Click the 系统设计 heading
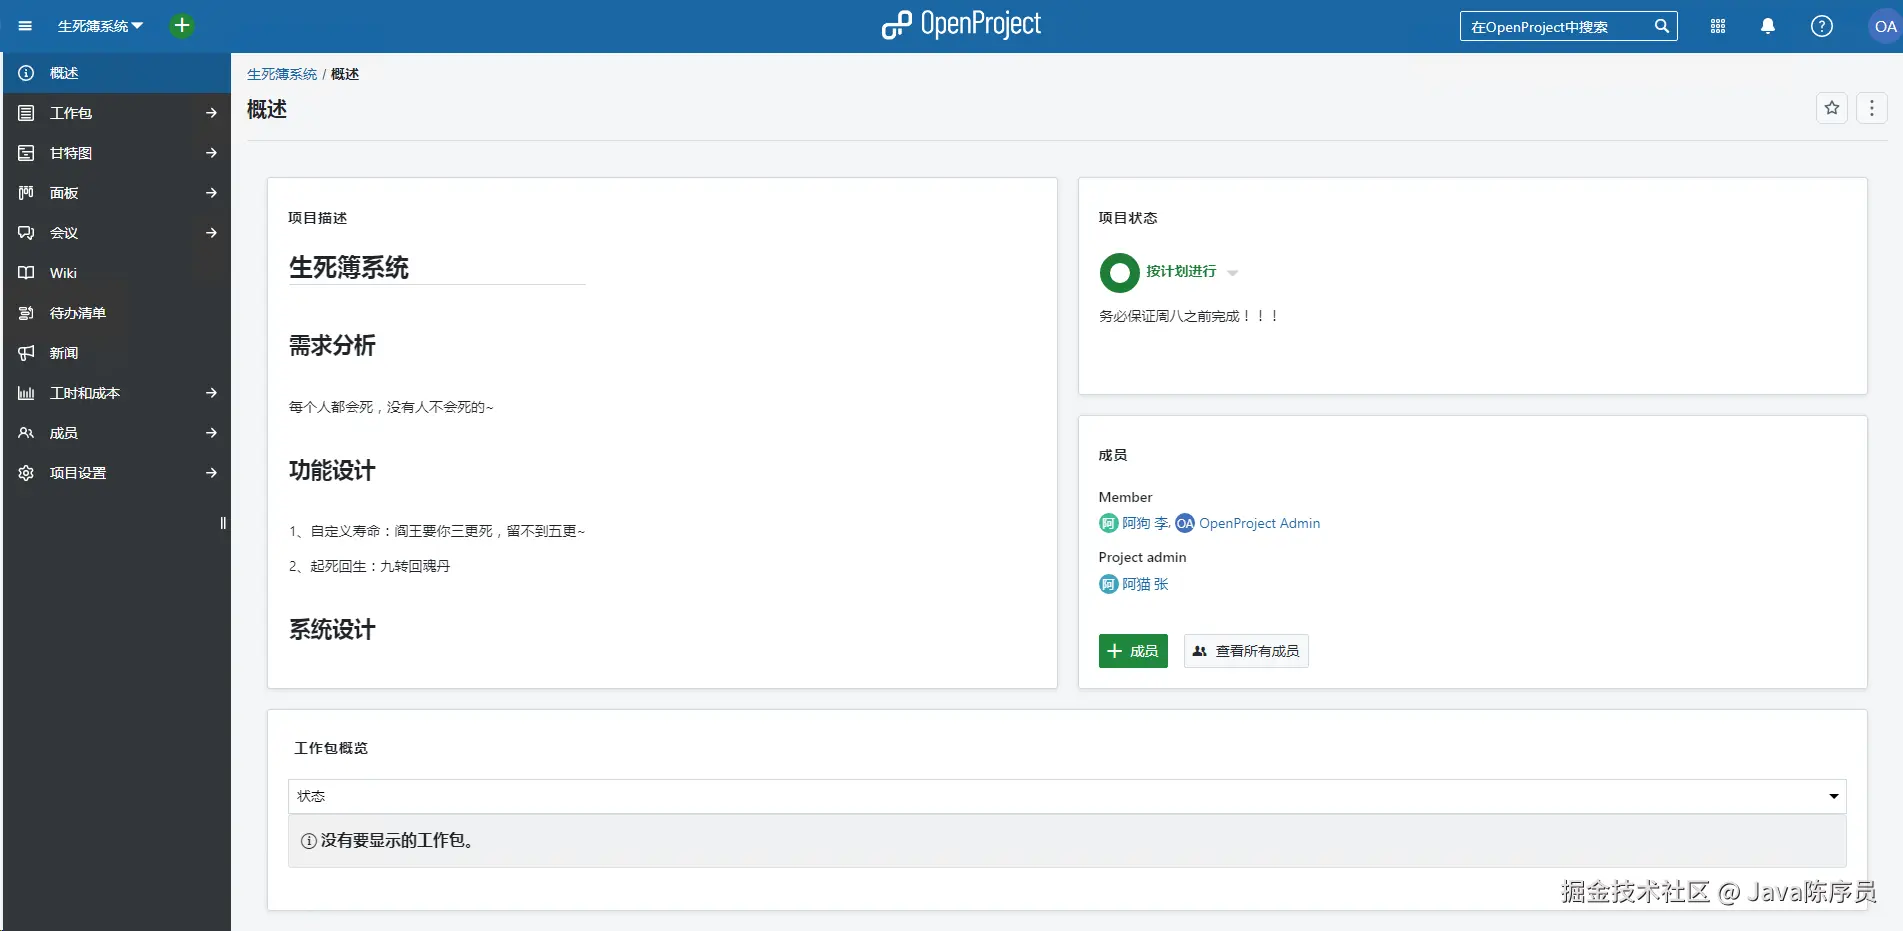 tap(332, 630)
